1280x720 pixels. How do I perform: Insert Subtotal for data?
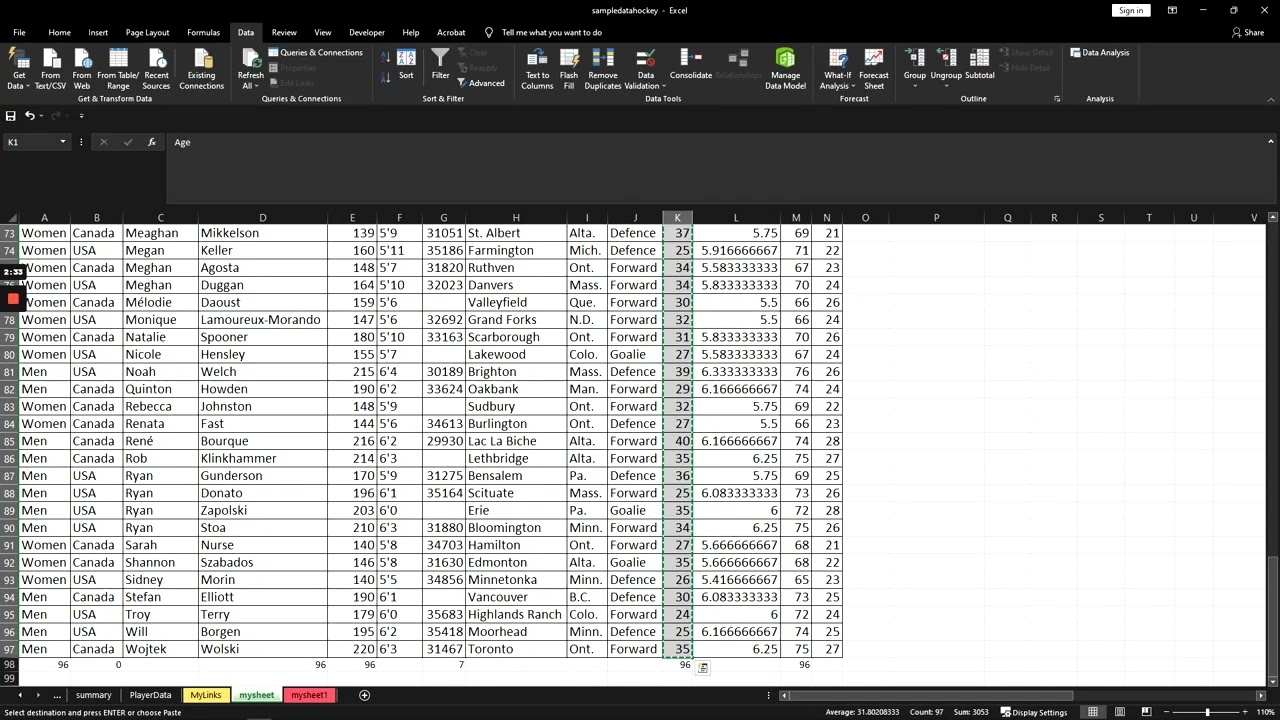tap(979, 64)
